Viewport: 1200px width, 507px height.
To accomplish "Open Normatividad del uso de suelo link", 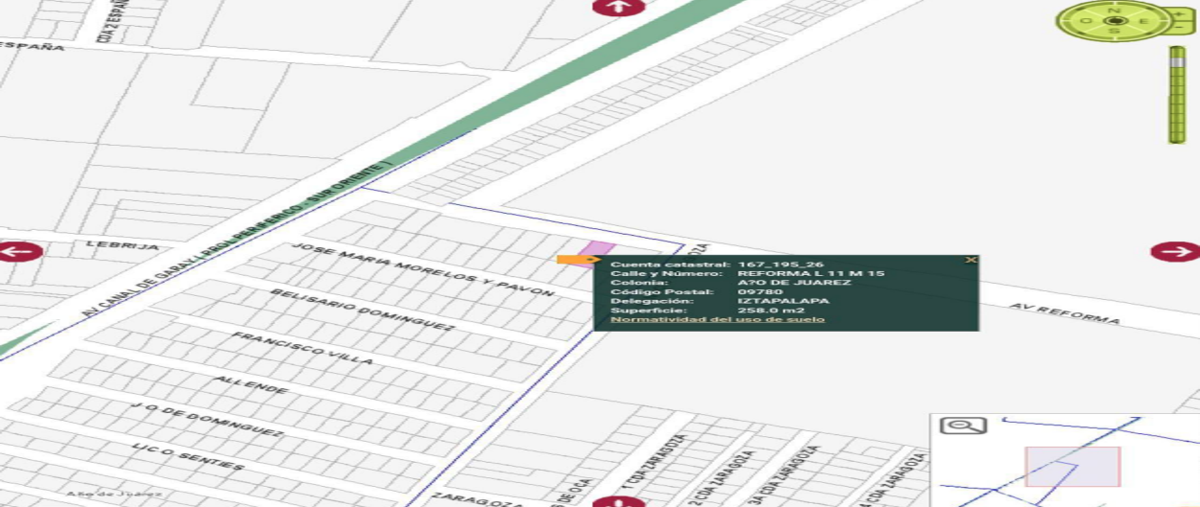I will pyautogui.click(x=717, y=319).
